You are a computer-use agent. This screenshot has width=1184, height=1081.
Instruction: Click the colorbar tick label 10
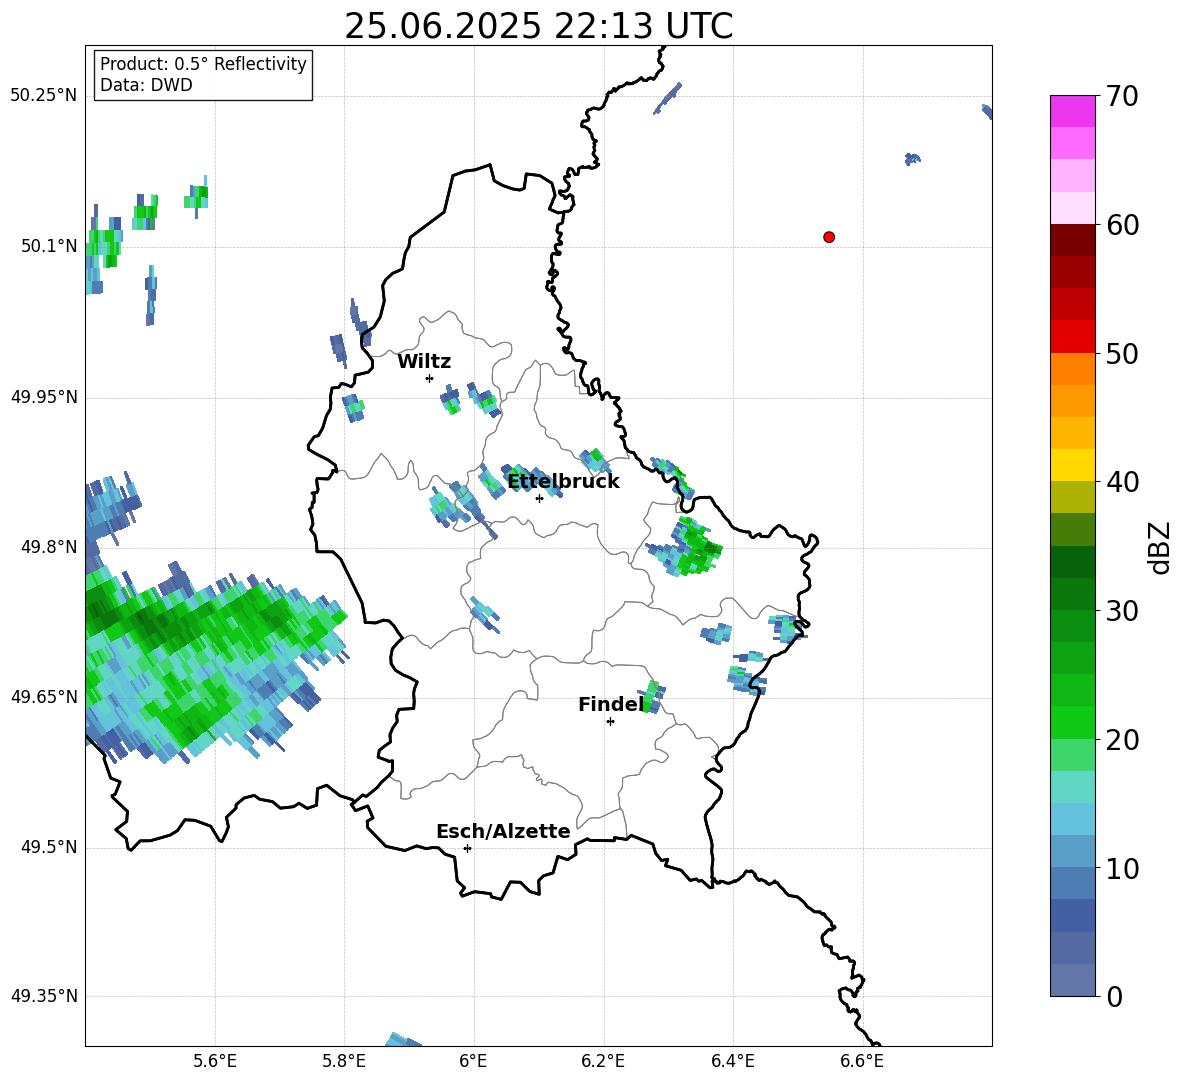pyautogui.click(x=1122, y=868)
